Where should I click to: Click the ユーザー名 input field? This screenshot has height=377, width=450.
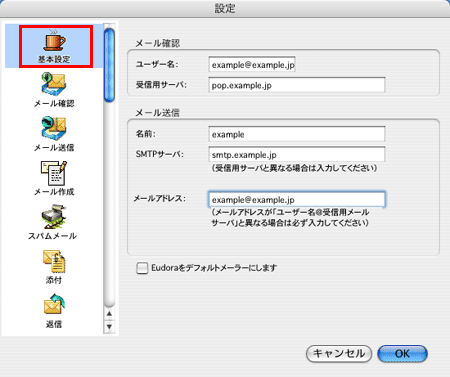(252, 64)
